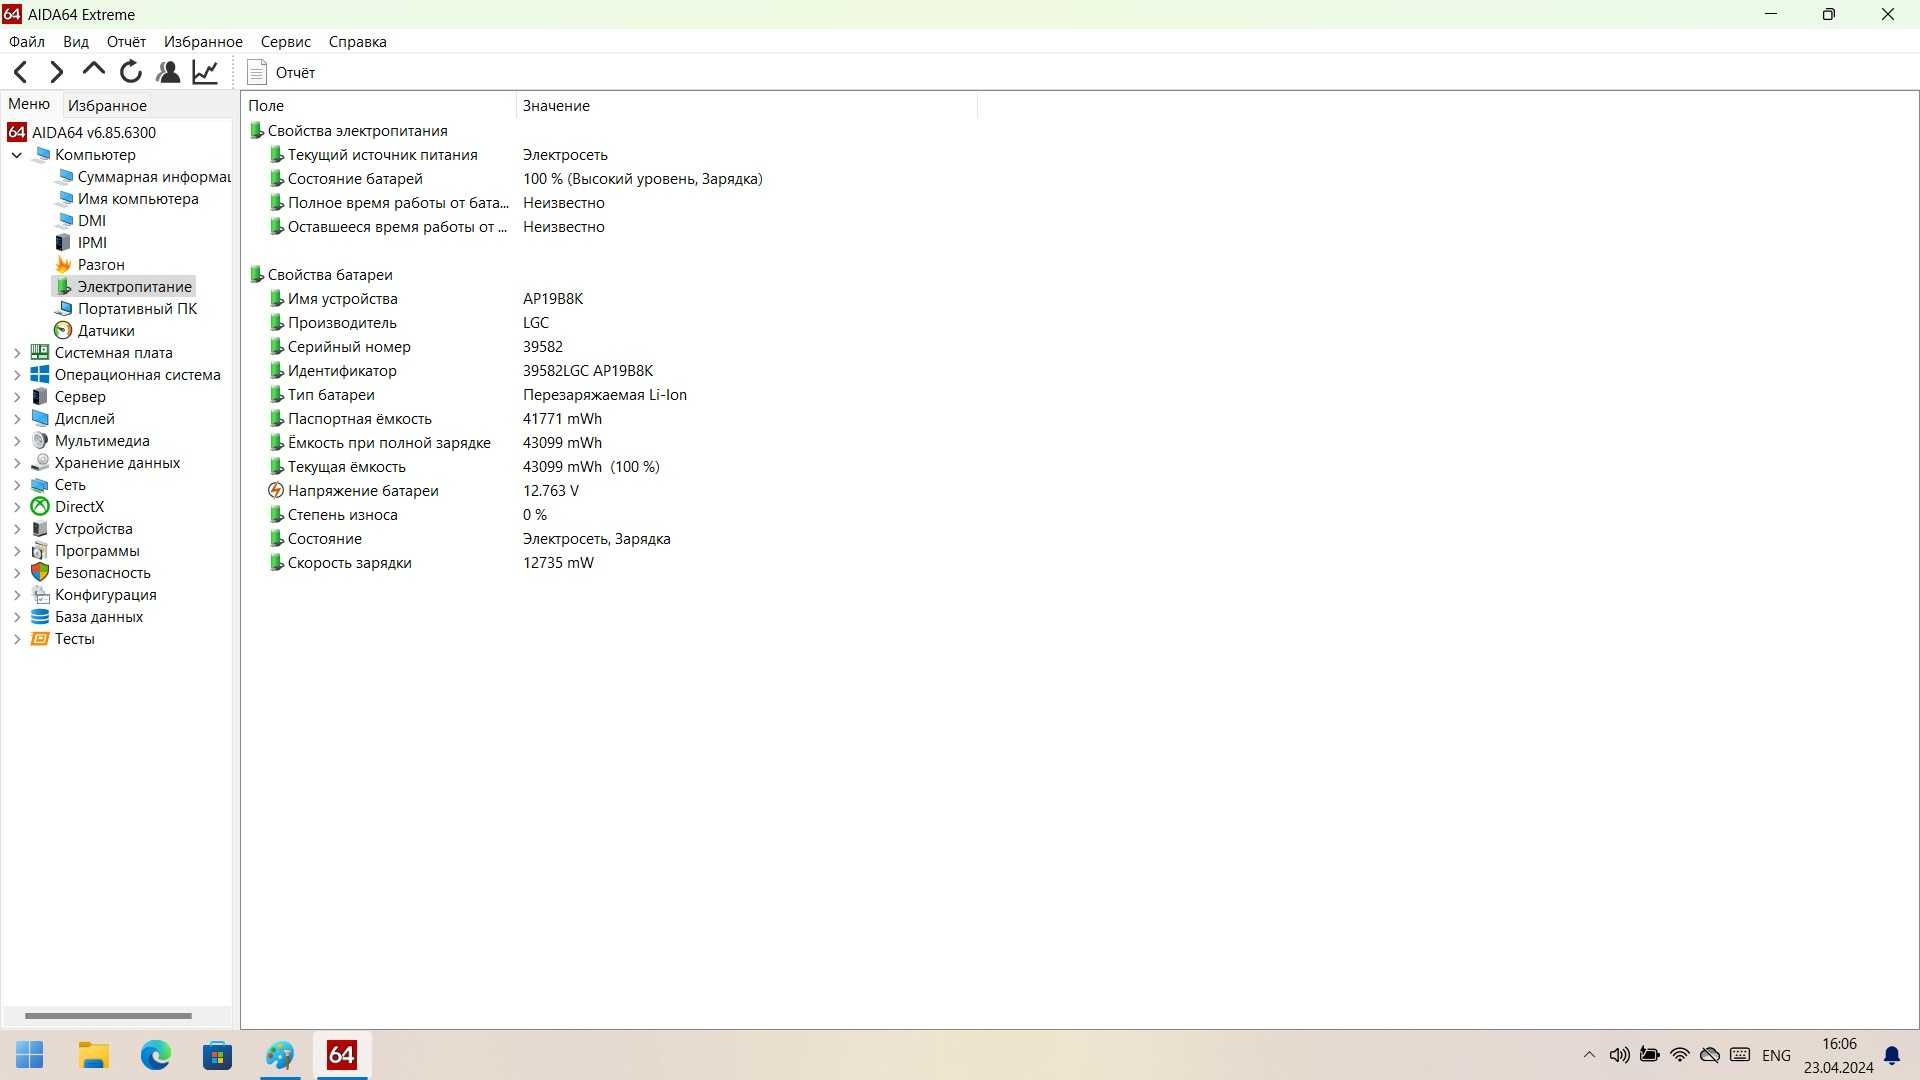Screen dimensions: 1920x1080
Task: Select the Состояние батарей row
Action: tap(515, 179)
